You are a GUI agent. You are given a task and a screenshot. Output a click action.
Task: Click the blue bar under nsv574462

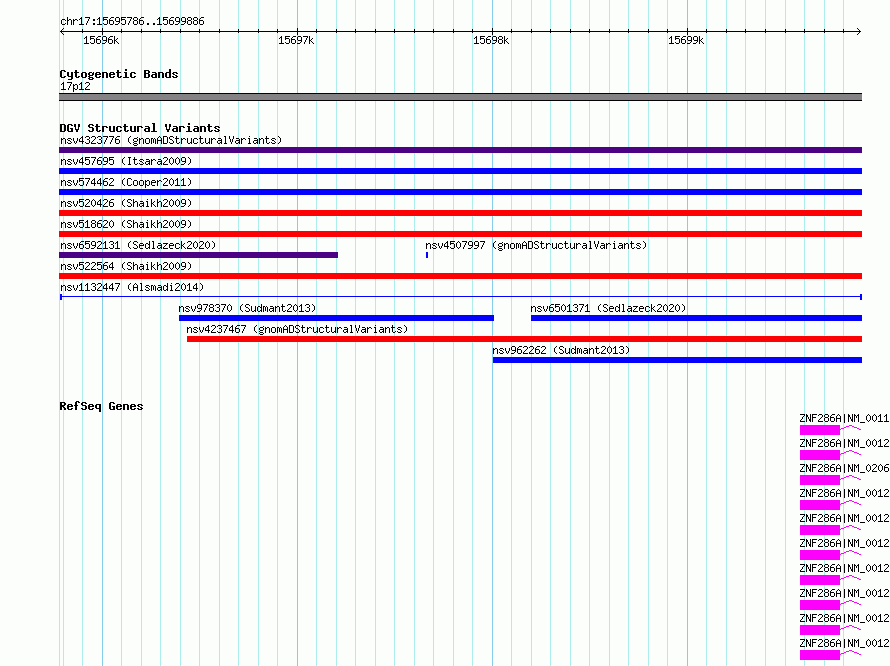460,192
